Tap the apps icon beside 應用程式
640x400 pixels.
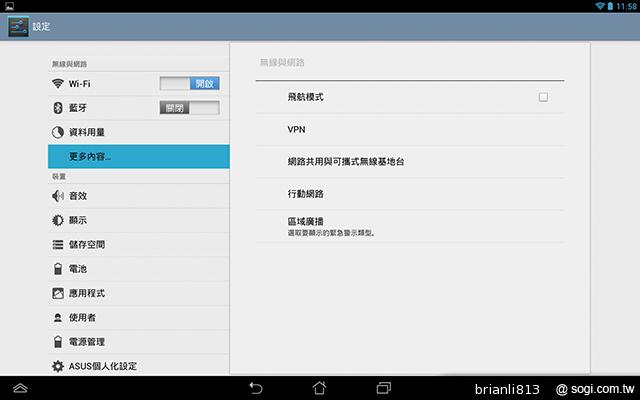tap(58, 293)
